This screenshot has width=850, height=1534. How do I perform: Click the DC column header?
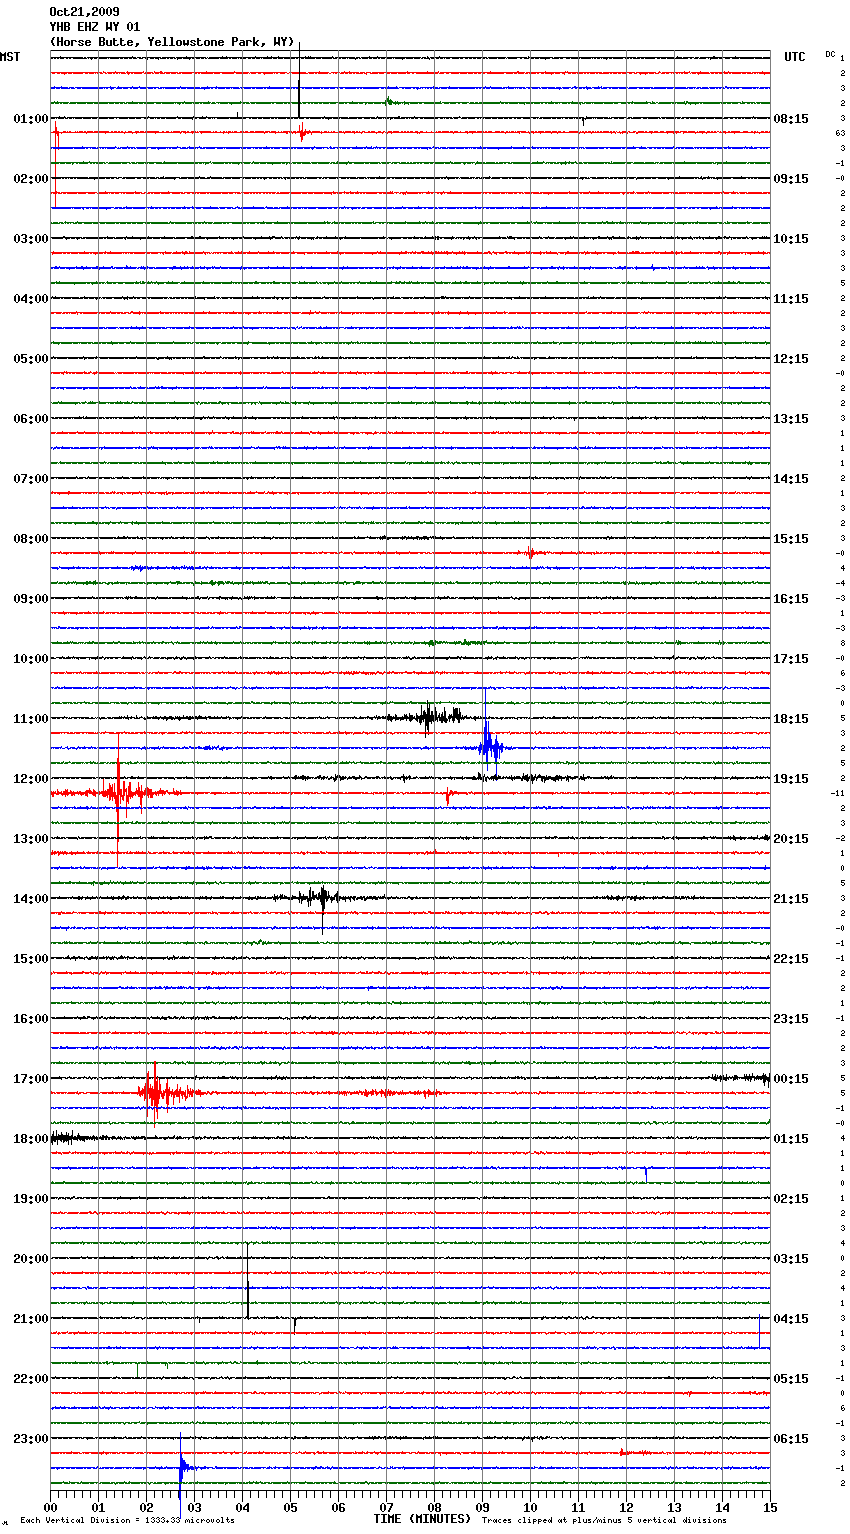(830, 54)
